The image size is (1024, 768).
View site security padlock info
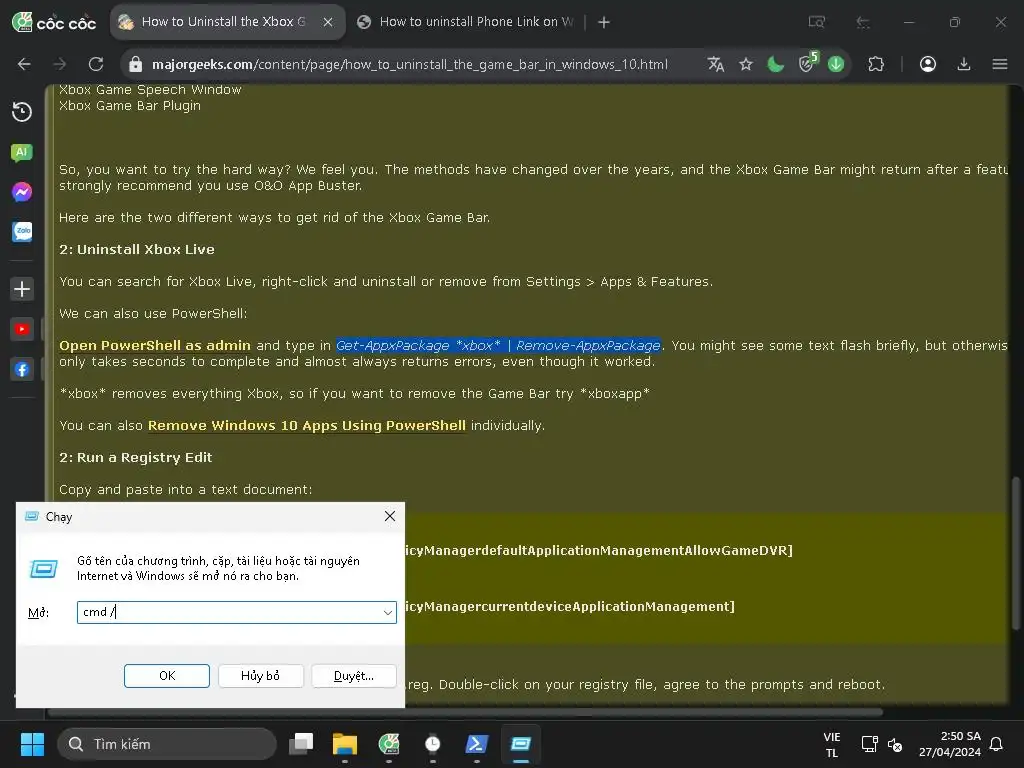tap(135, 64)
